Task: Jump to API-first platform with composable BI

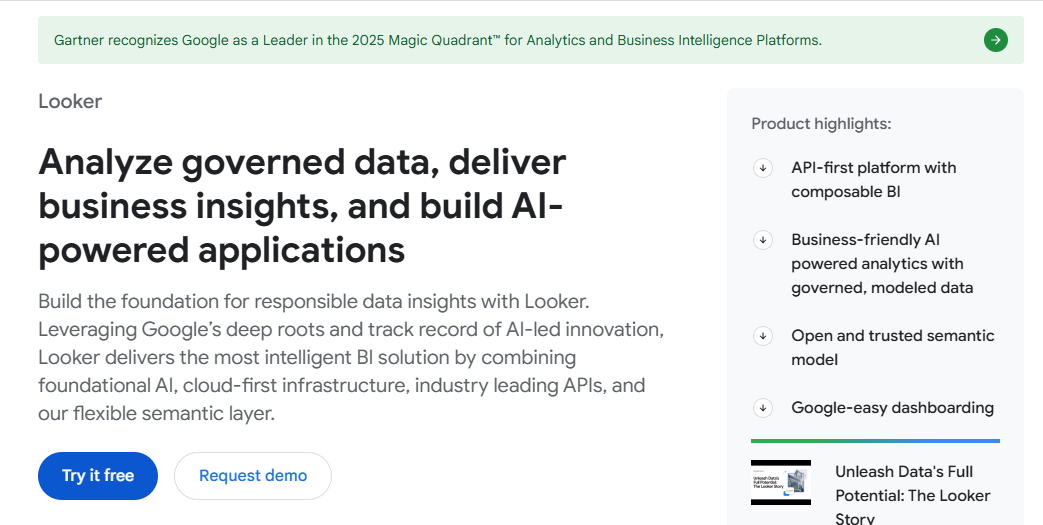Action: pos(873,180)
